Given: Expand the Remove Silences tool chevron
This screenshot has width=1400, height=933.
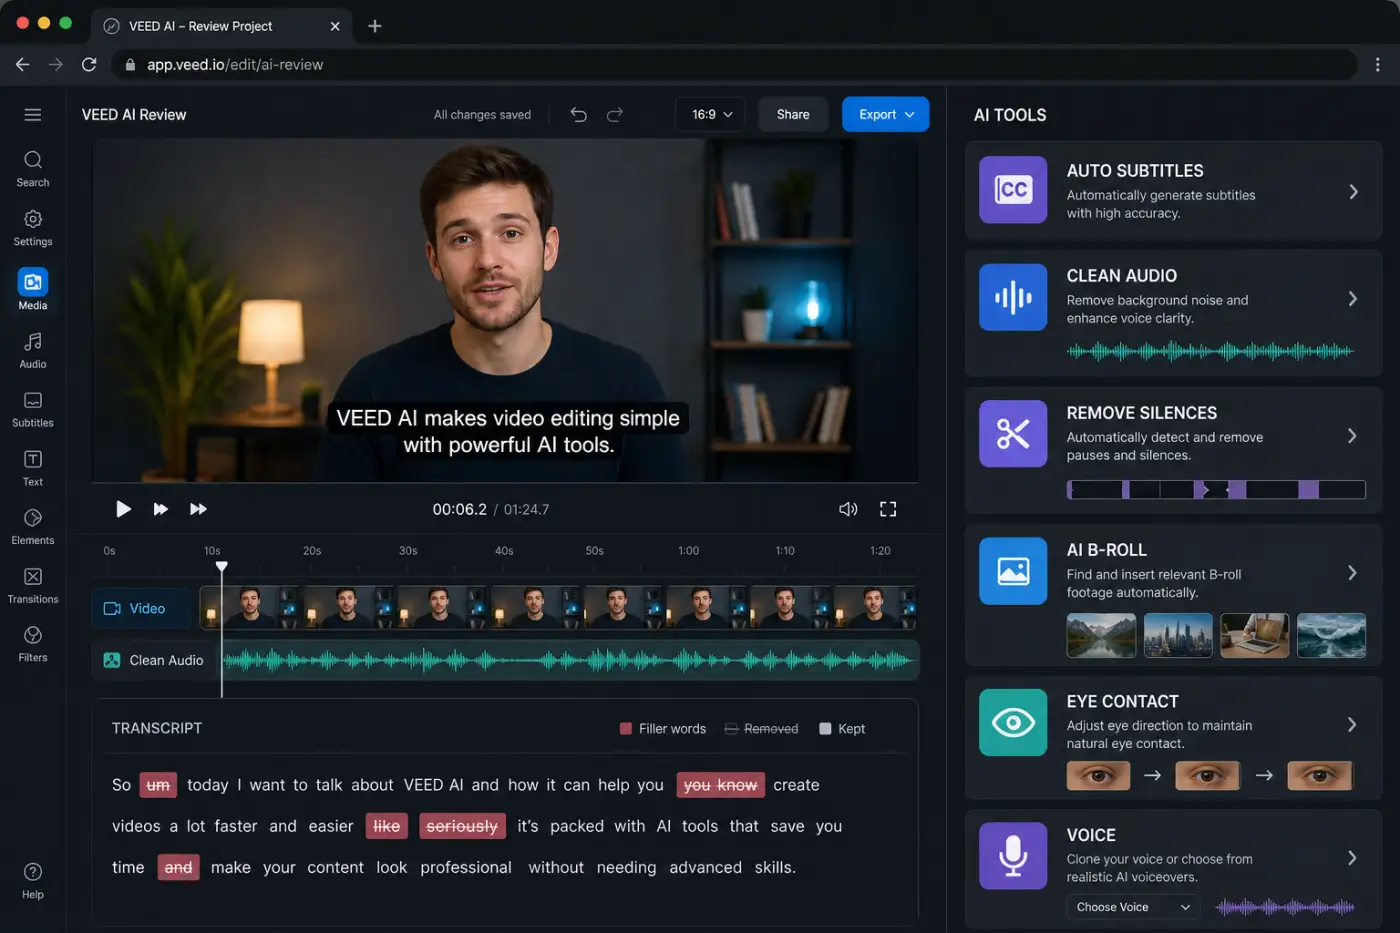Looking at the screenshot, I should pos(1353,435).
